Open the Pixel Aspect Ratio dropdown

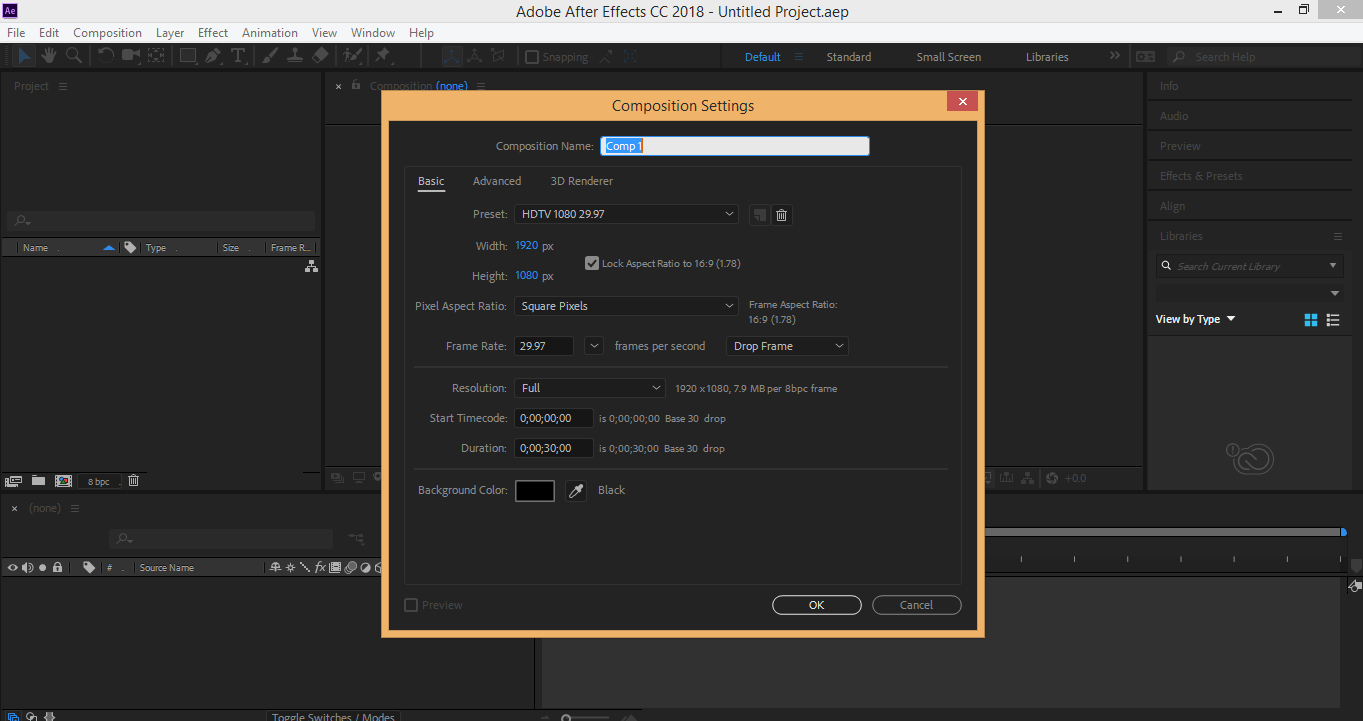[626, 306]
